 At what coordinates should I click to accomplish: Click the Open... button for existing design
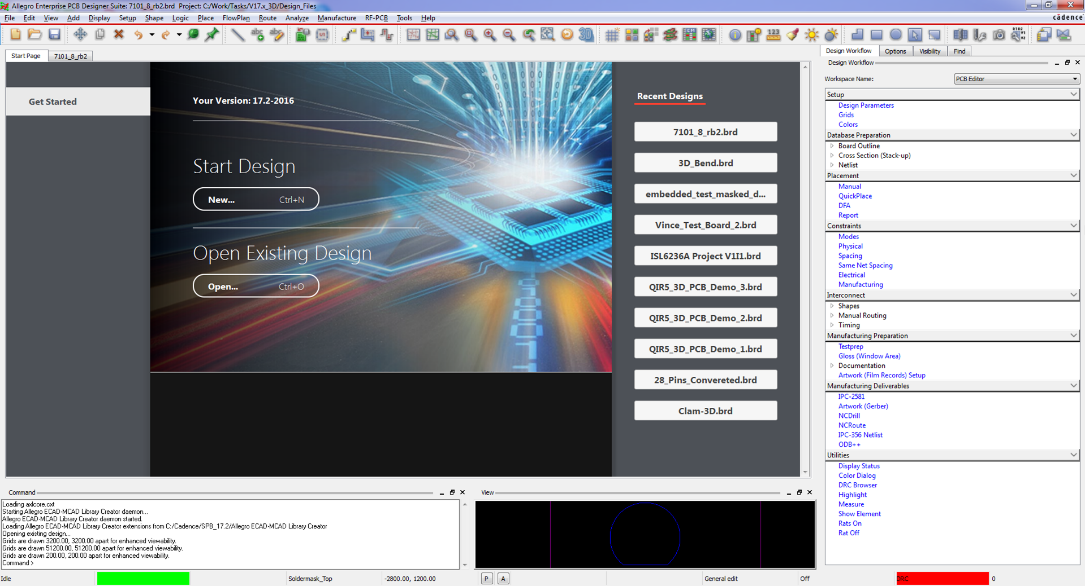[x=256, y=286]
